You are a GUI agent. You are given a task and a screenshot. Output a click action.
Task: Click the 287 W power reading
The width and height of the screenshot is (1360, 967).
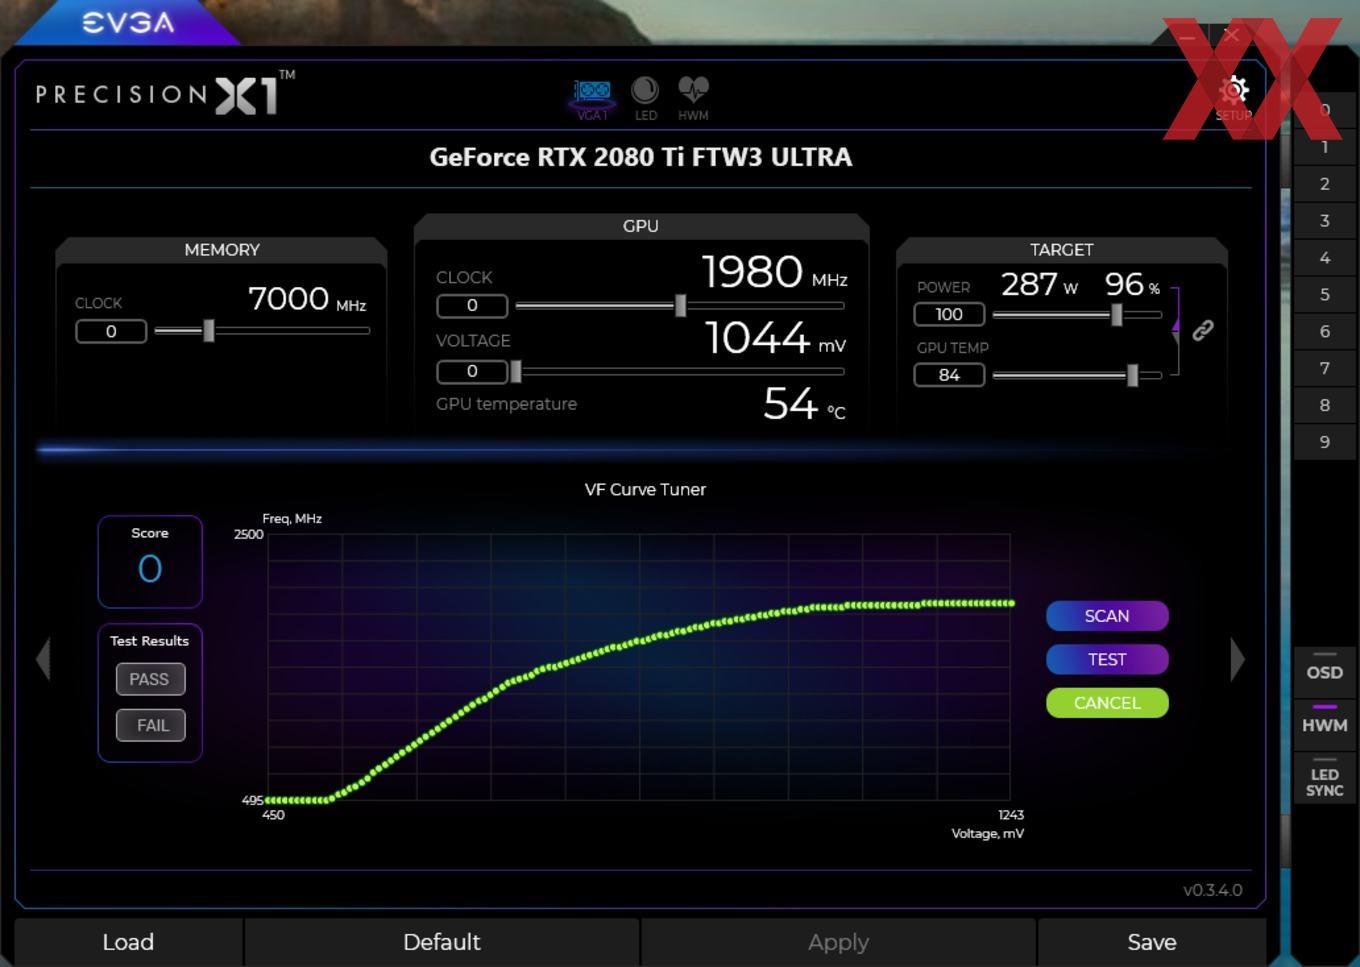click(x=1039, y=285)
